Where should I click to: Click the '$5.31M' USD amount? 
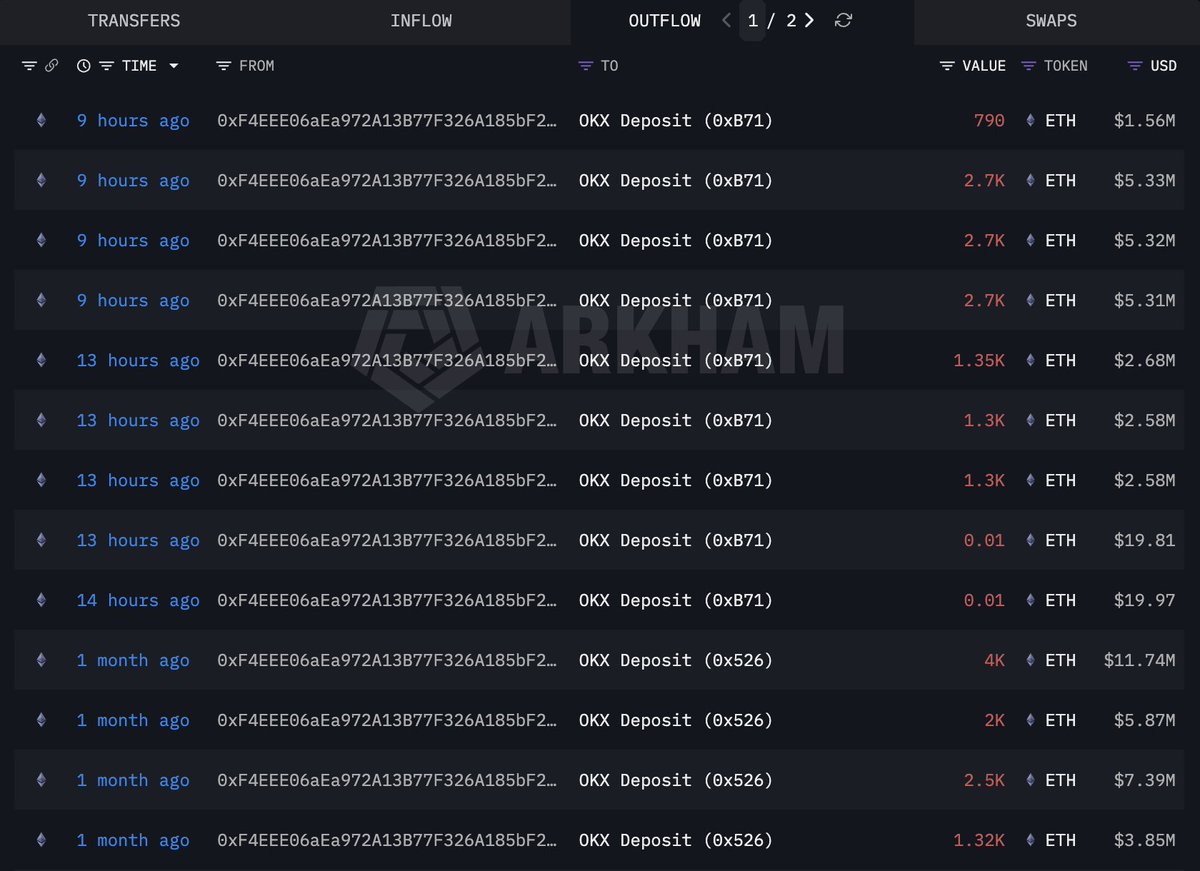(x=1145, y=300)
